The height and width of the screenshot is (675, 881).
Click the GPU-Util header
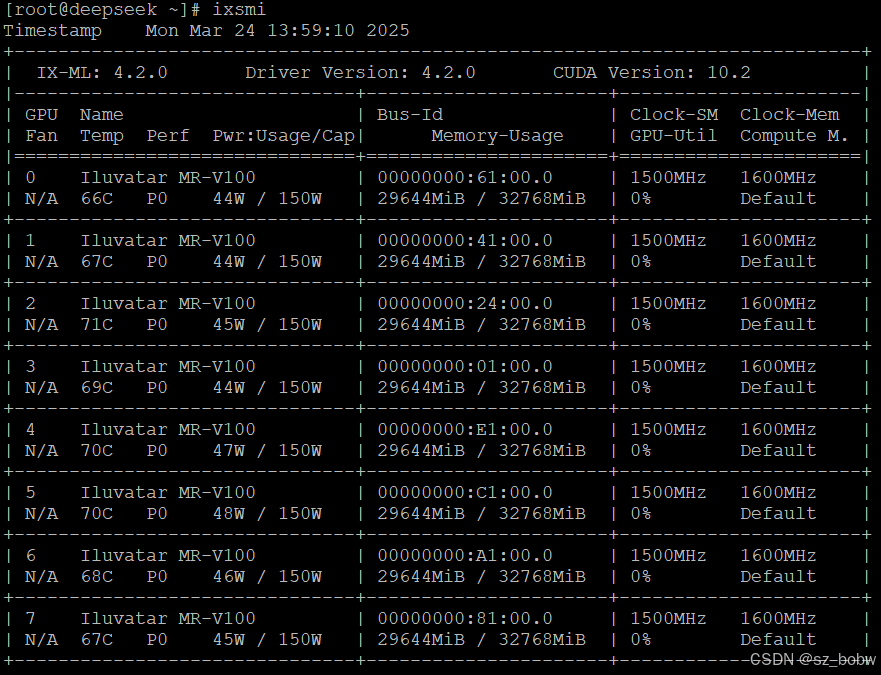point(674,136)
